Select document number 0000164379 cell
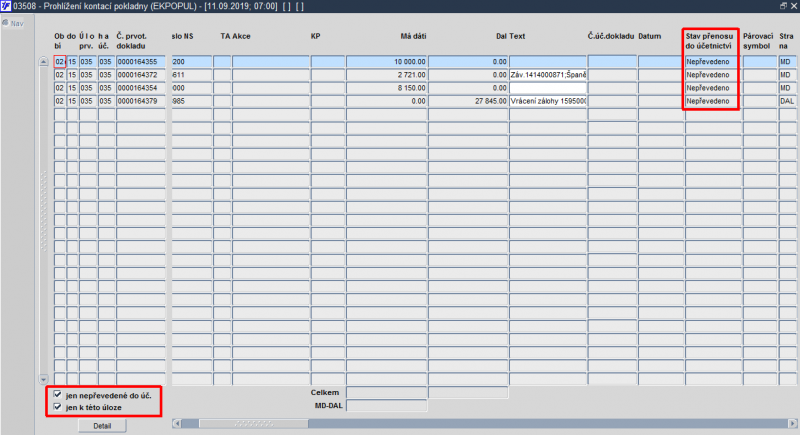 point(141,101)
